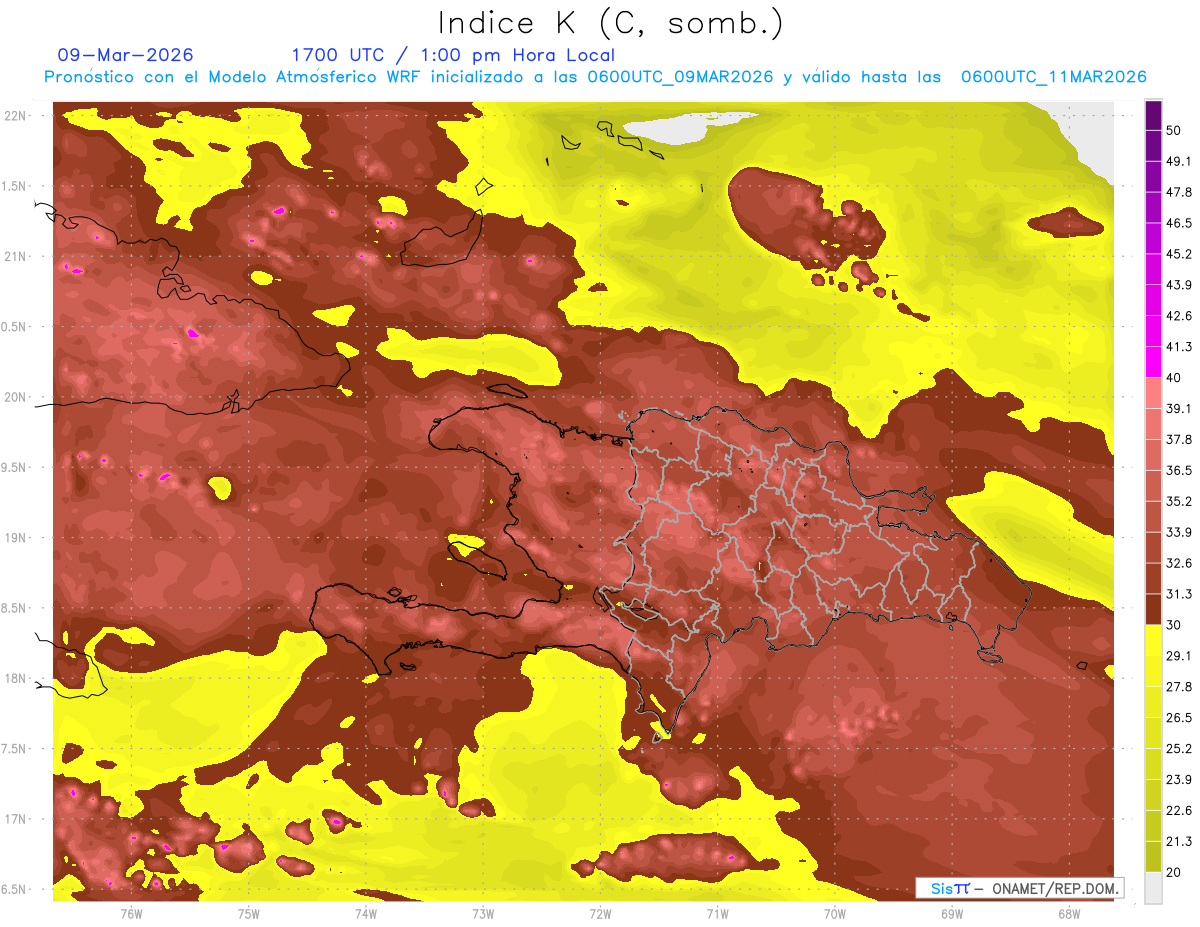The image size is (1200, 927).
Task: Select the color bar value '21.3'
Action: (1179, 842)
